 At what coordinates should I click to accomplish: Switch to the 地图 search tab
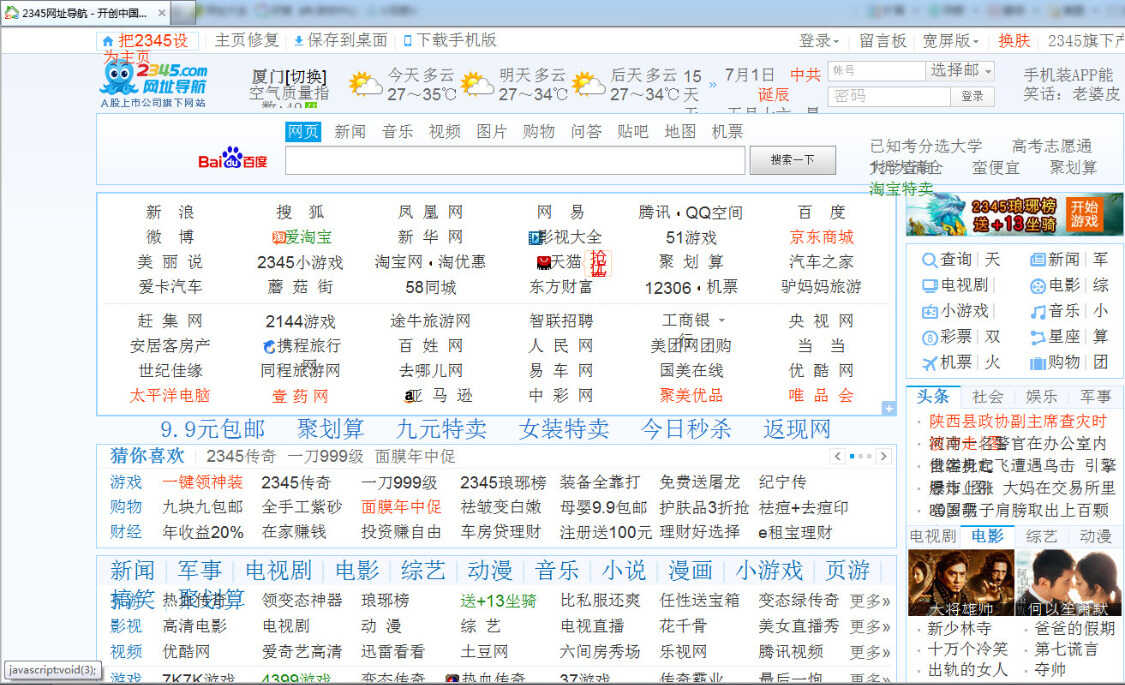680,132
